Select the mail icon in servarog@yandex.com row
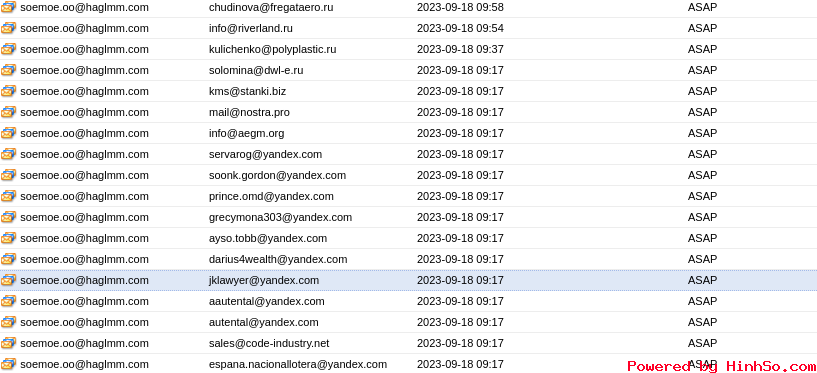817x373 pixels. (x=8, y=154)
